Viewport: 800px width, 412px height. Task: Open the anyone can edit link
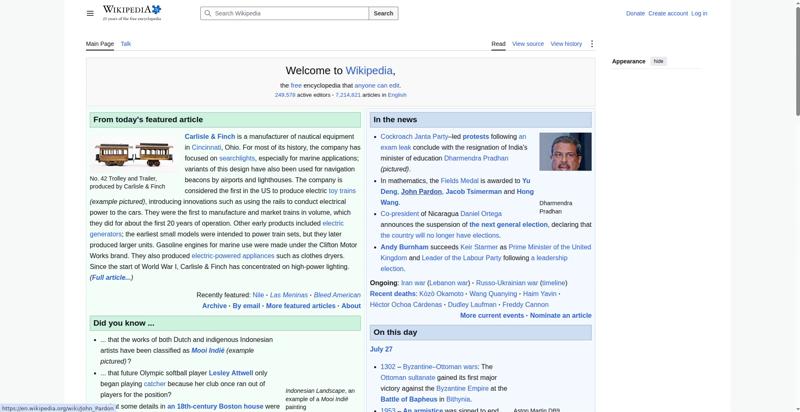coord(377,86)
